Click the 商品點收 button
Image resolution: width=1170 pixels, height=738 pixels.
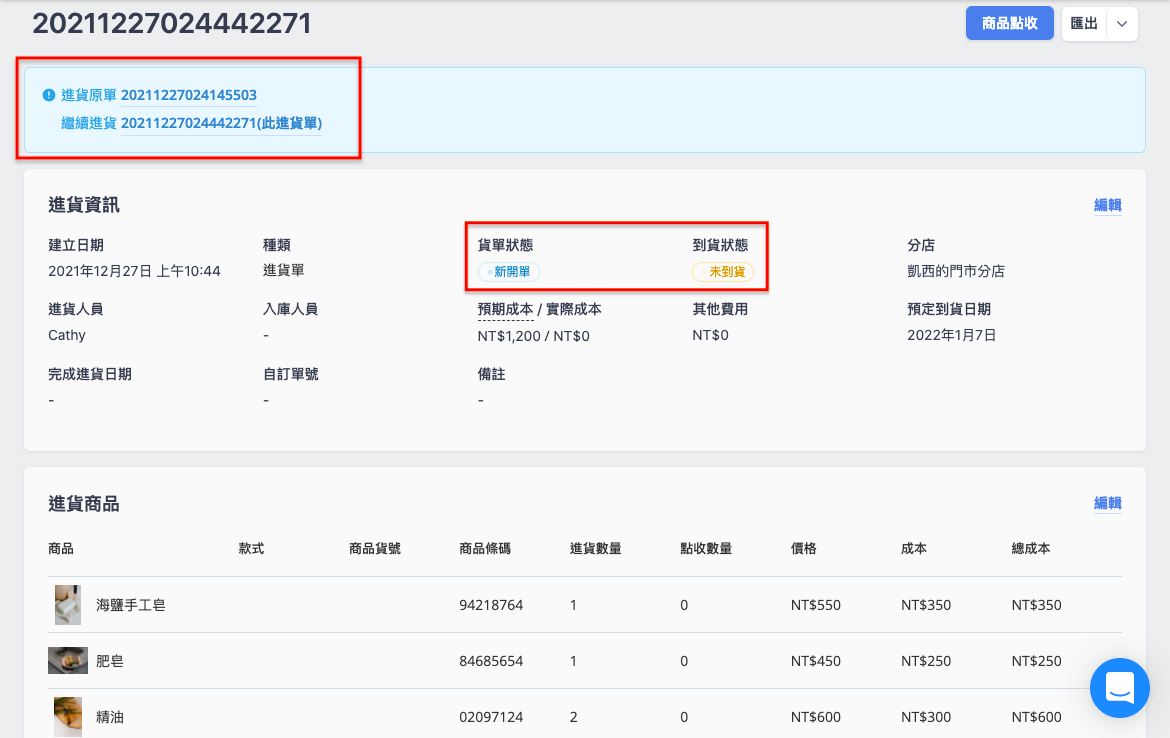coord(1009,23)
